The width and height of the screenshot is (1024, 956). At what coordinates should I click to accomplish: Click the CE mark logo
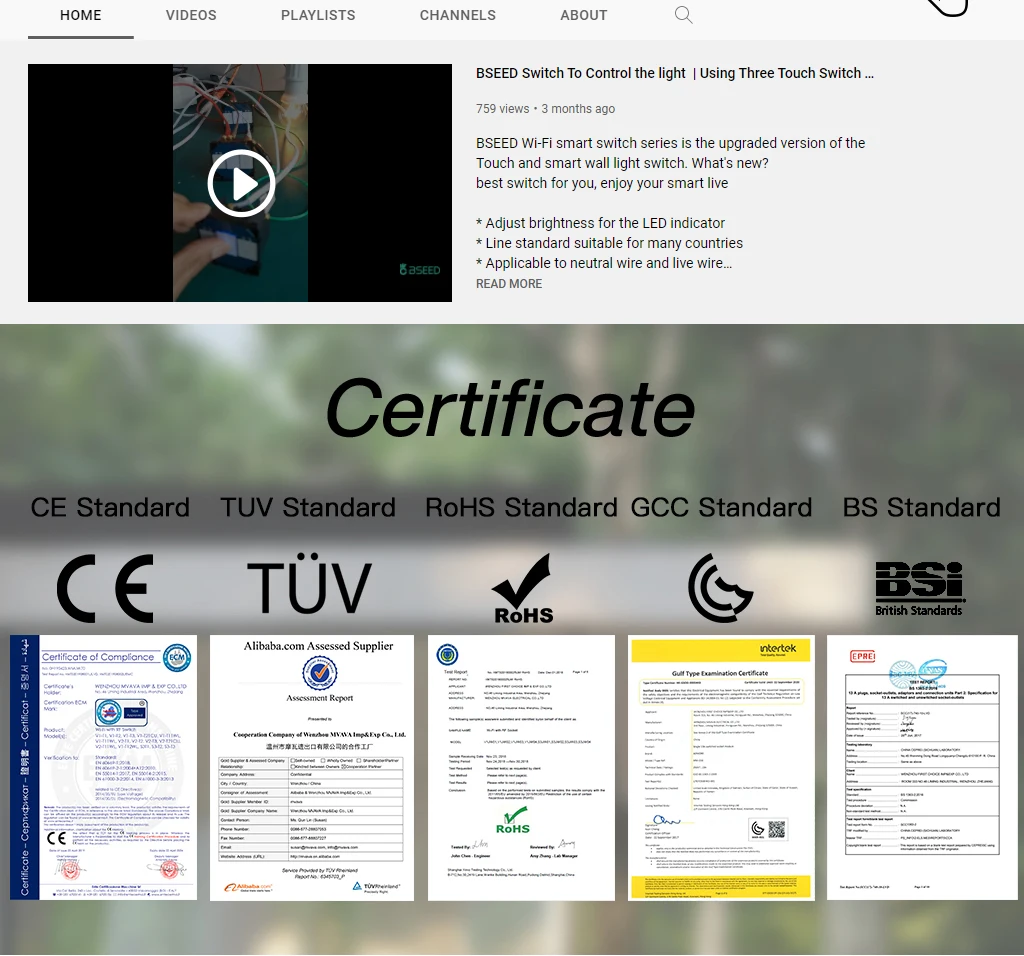(x=105, y=588)
